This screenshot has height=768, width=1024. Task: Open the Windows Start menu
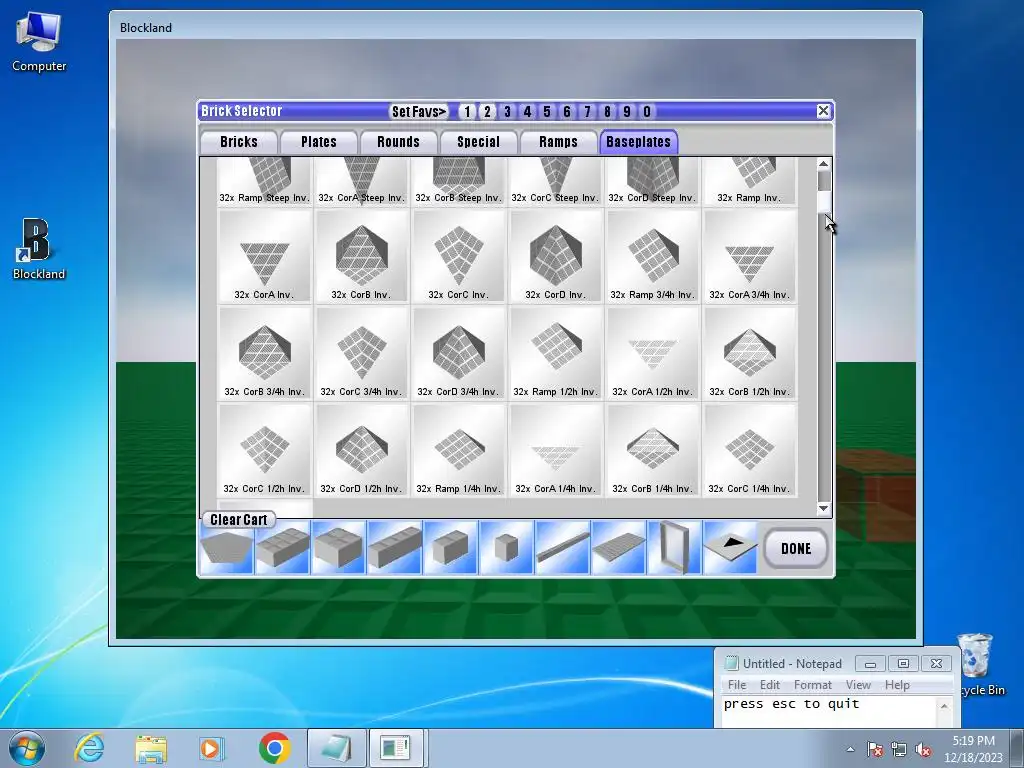[27, 748]
